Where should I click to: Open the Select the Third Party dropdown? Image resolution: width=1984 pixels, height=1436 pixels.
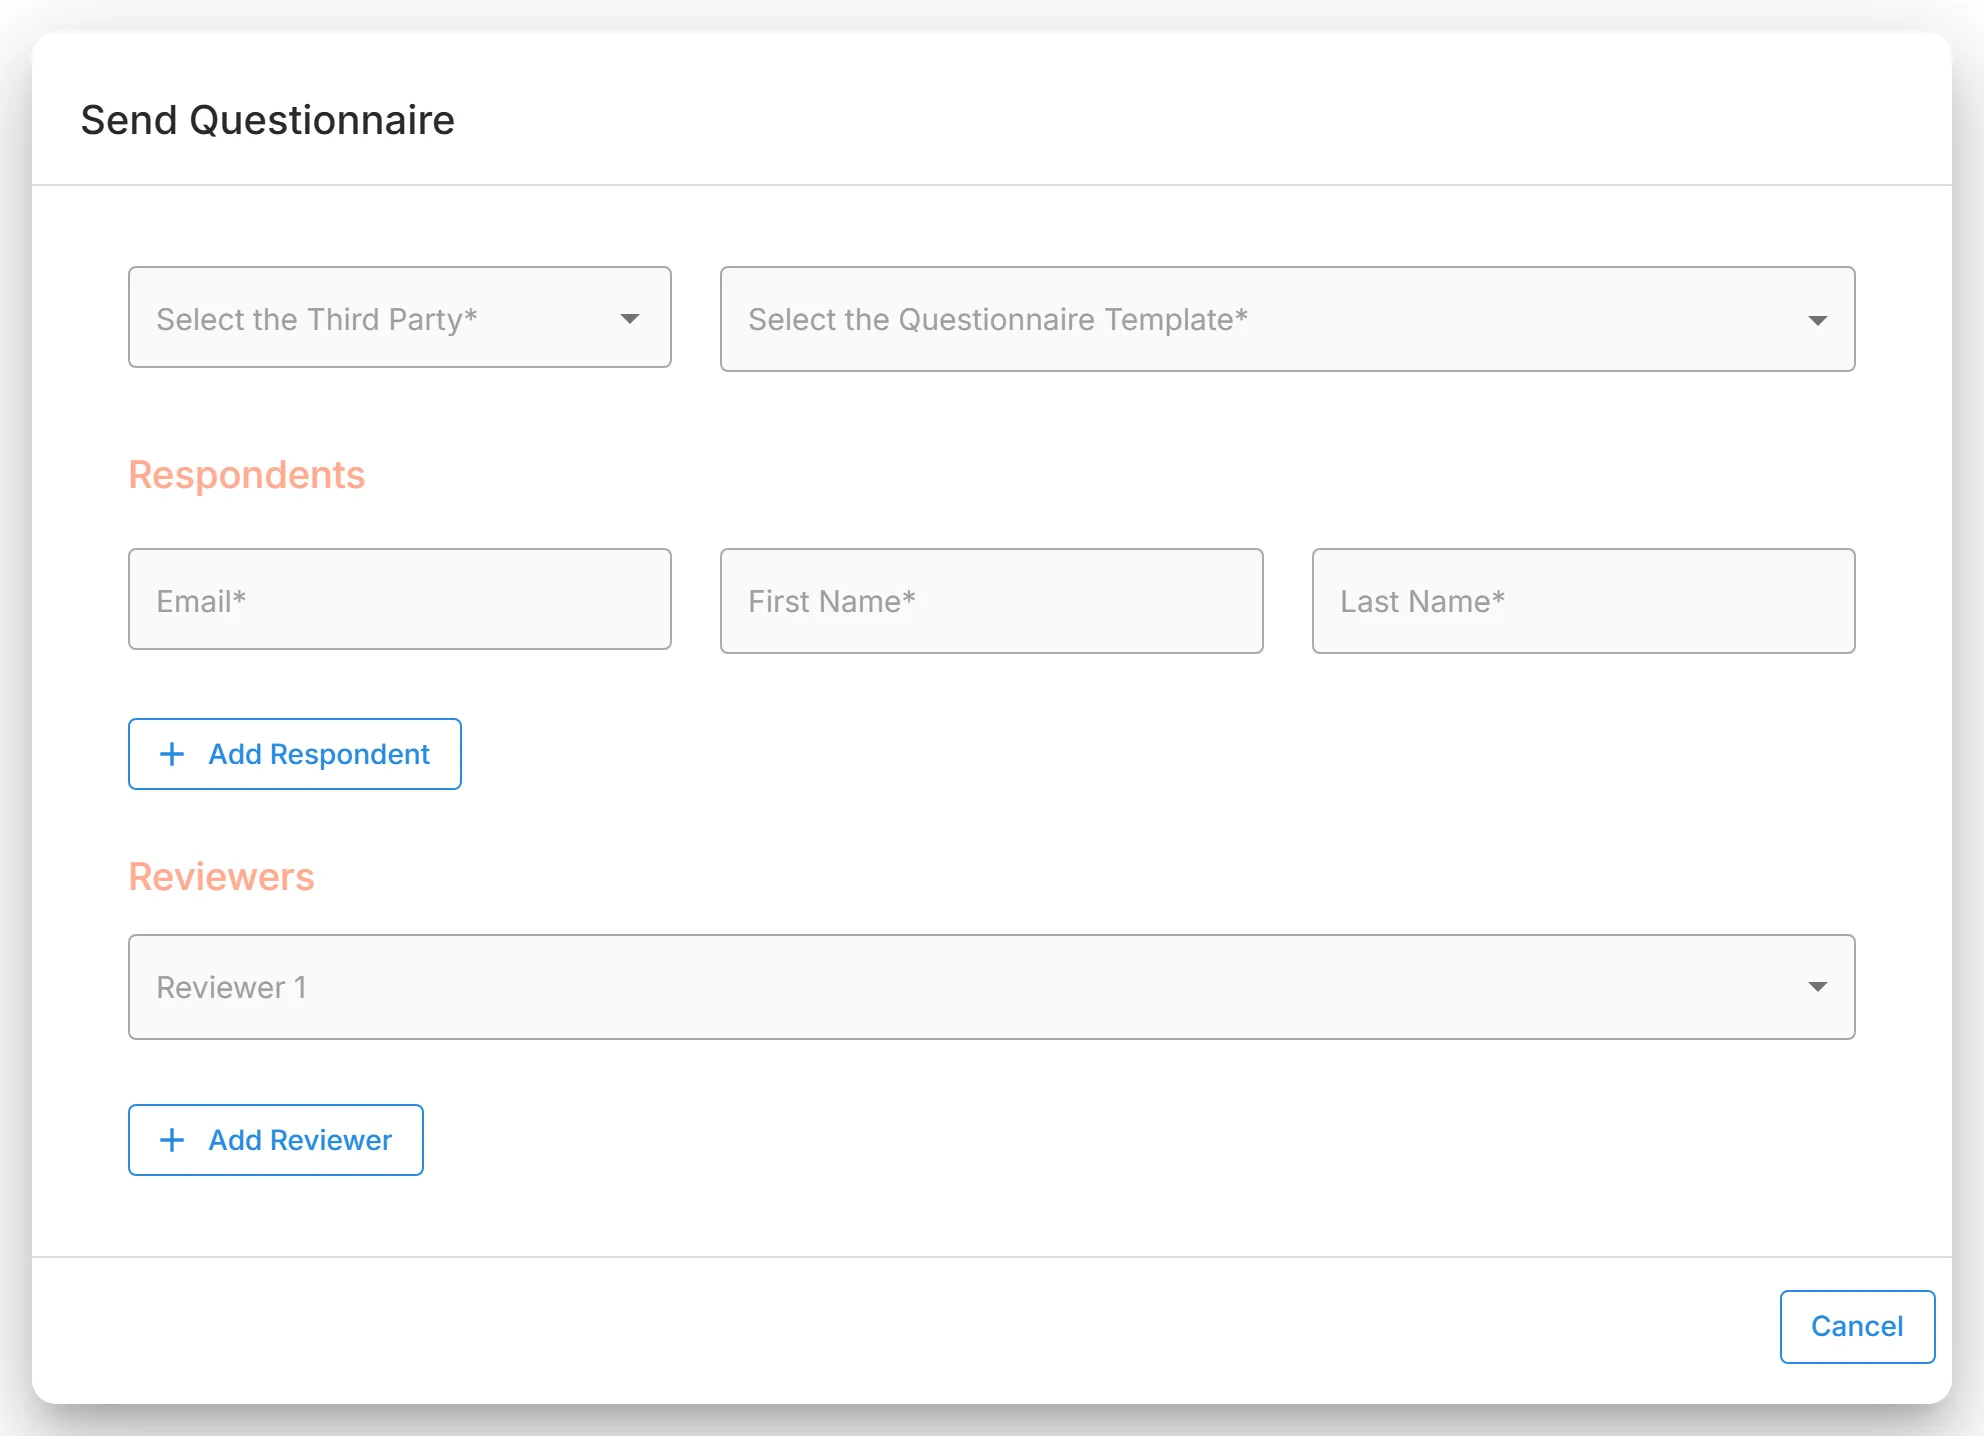pyautogui.click(x=400, y=317)
